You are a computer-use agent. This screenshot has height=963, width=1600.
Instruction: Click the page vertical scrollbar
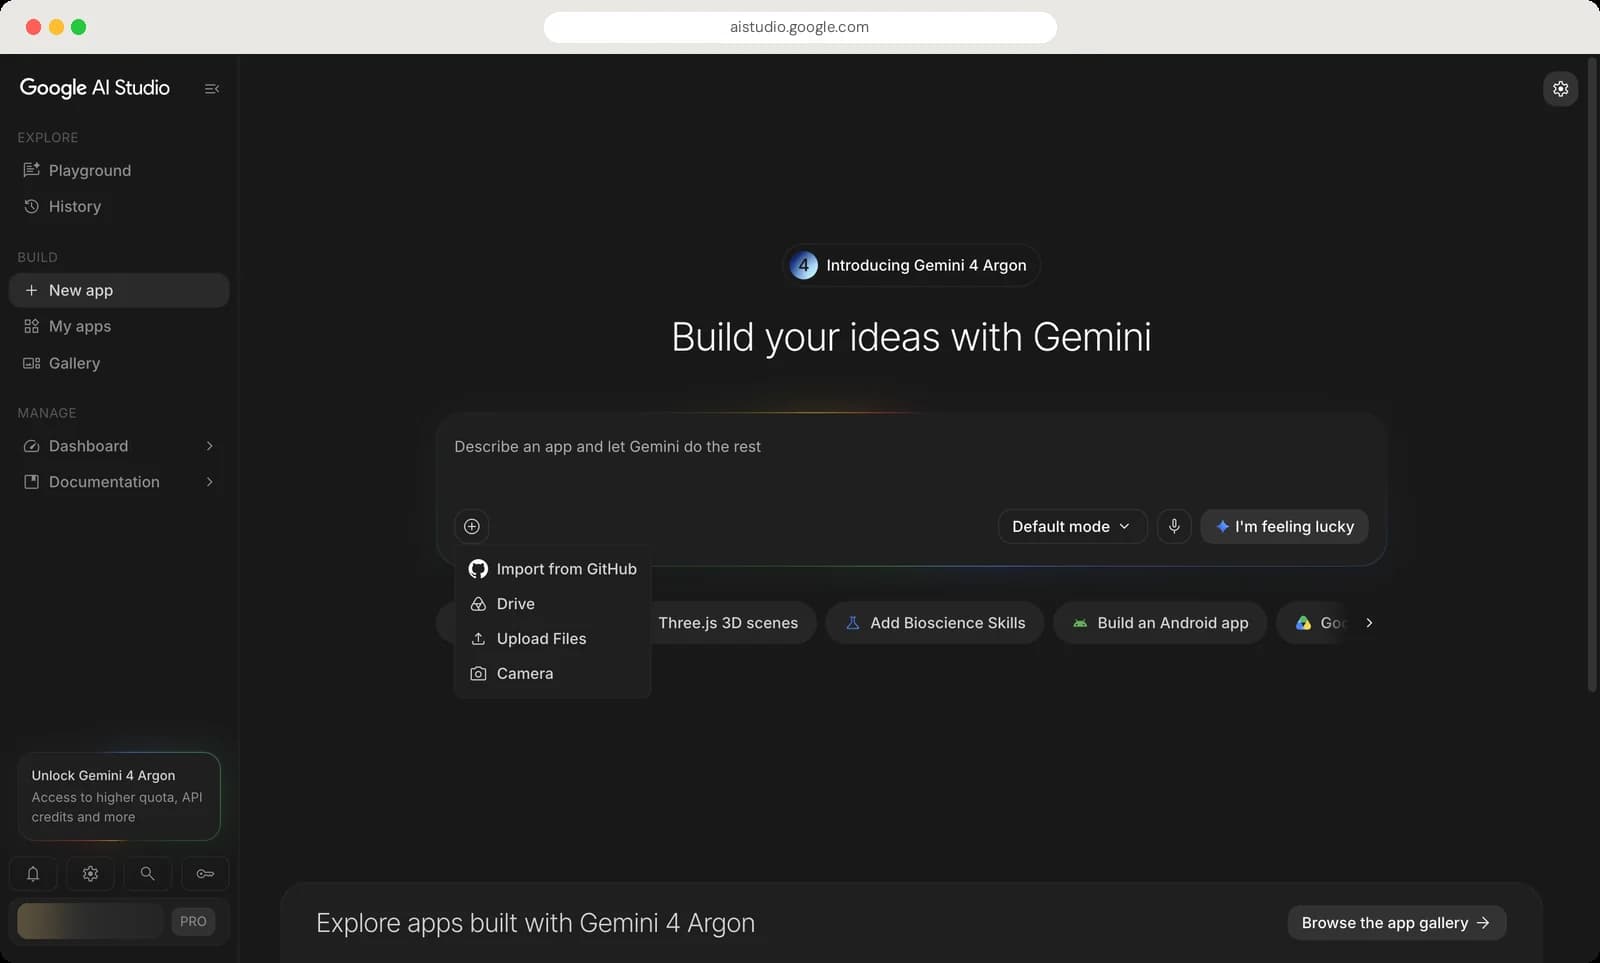pyautogui.click(x=1592, y=375)
